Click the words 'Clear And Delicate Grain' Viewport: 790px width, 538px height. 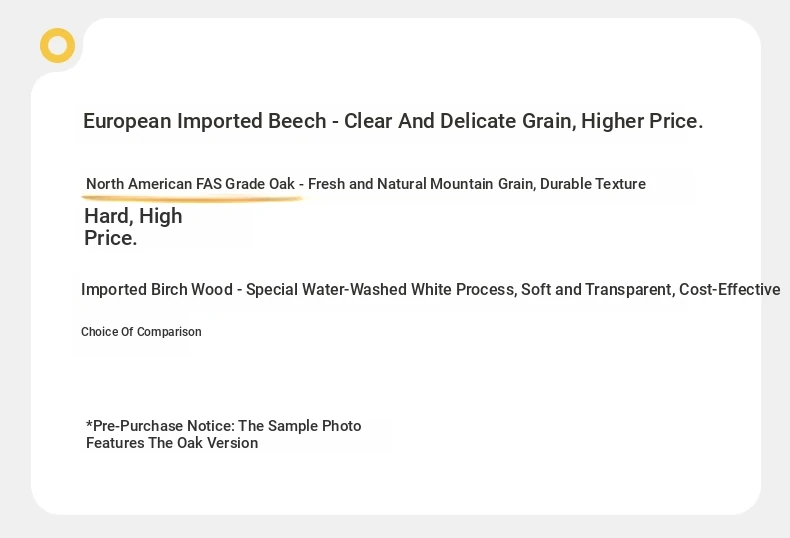click(460, 121)
